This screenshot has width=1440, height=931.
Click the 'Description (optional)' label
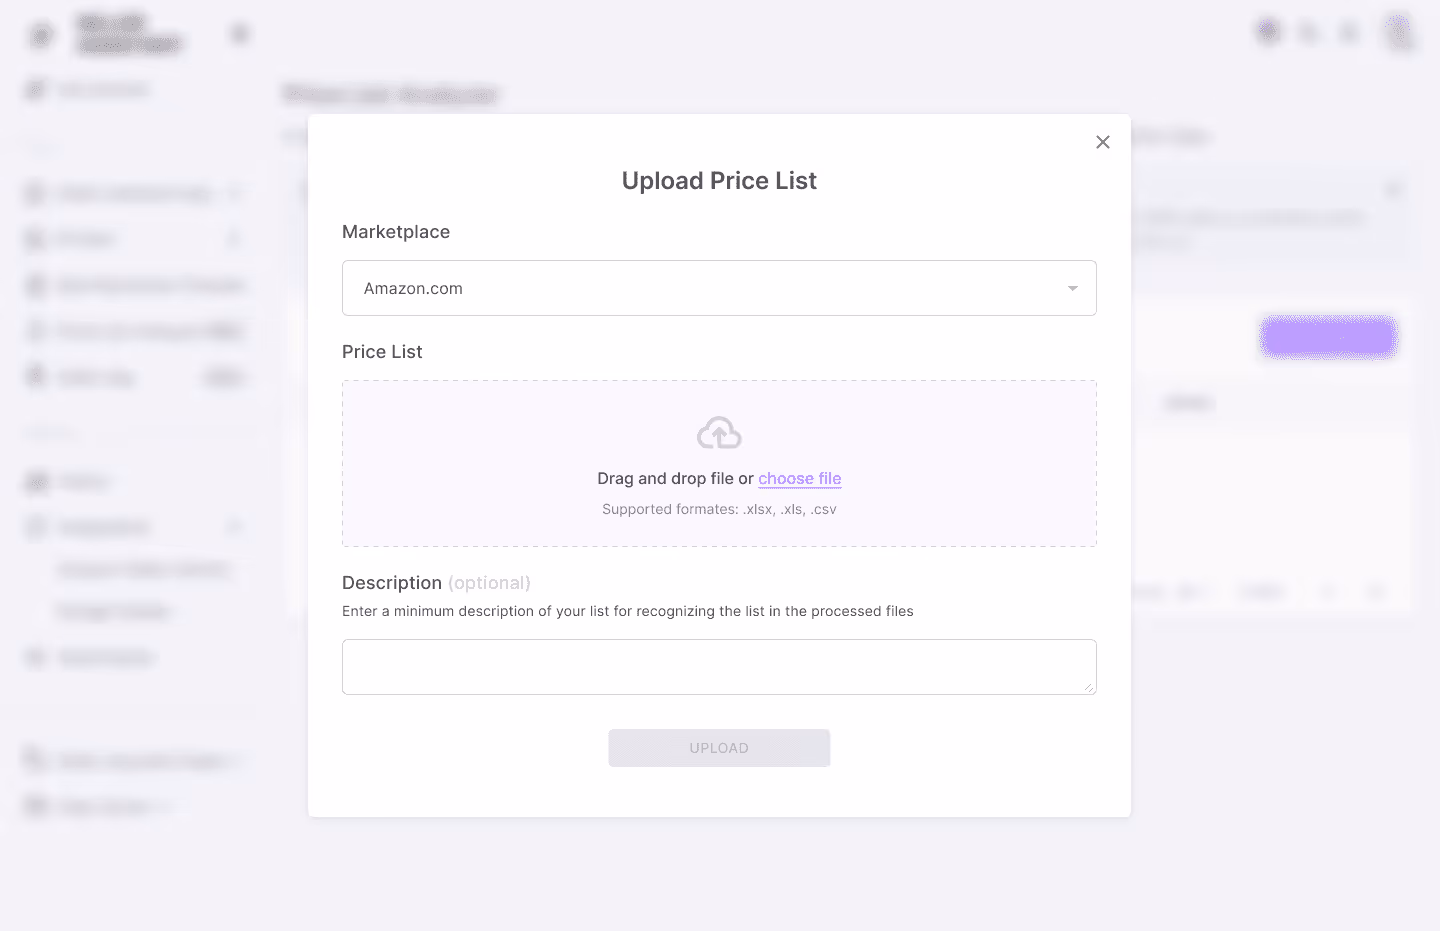(436, 583)
